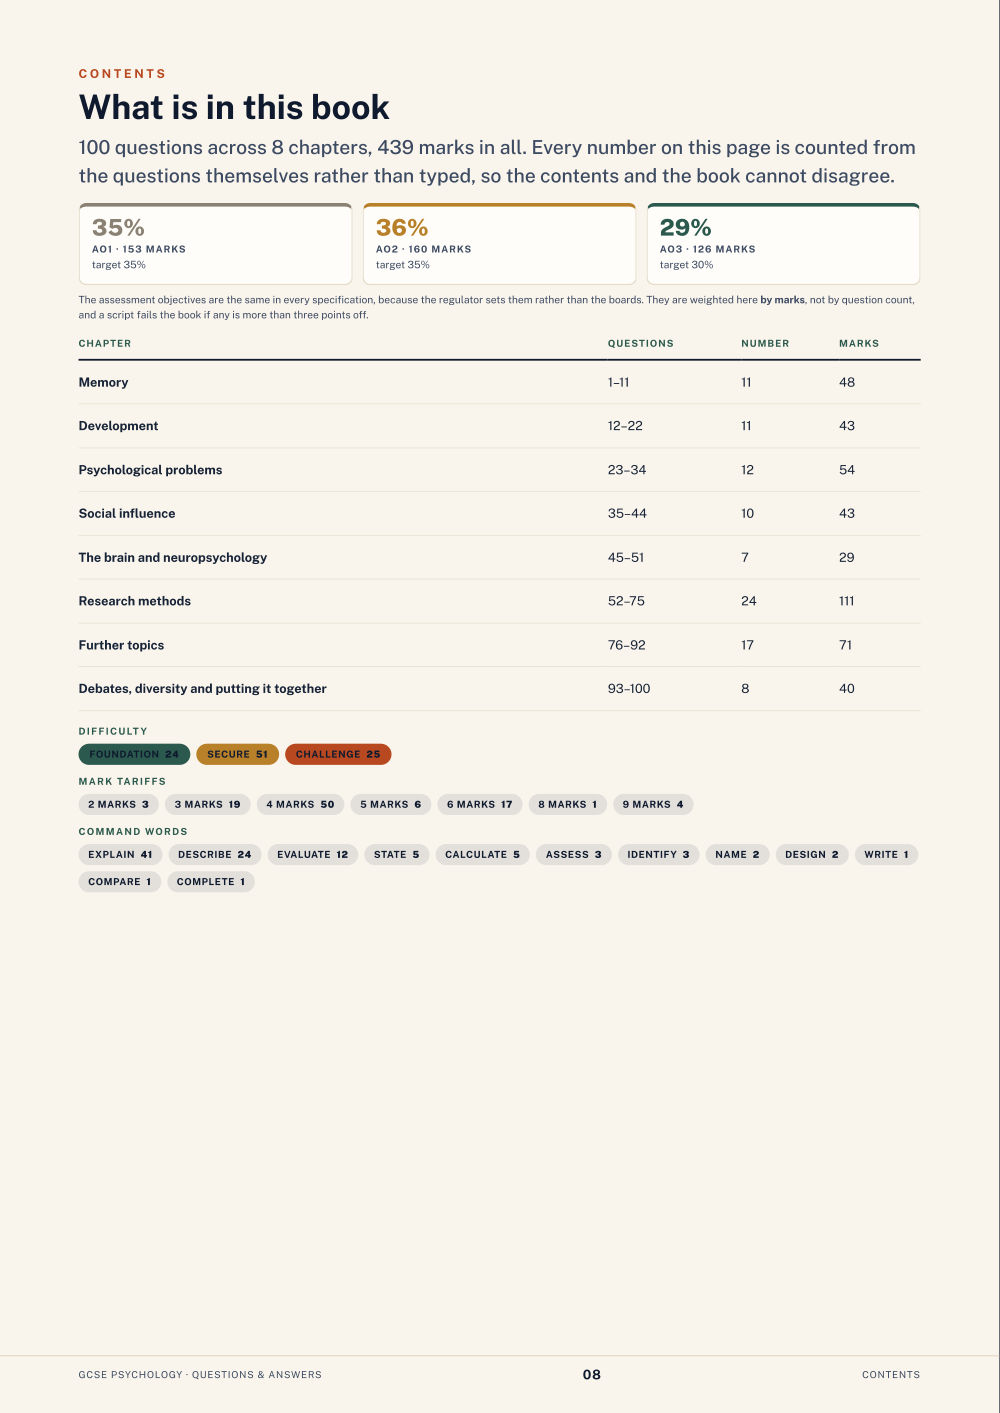Select the 8 Marks 1 tariff chip
This screenshot has width=1000, height=1413.
568,804
